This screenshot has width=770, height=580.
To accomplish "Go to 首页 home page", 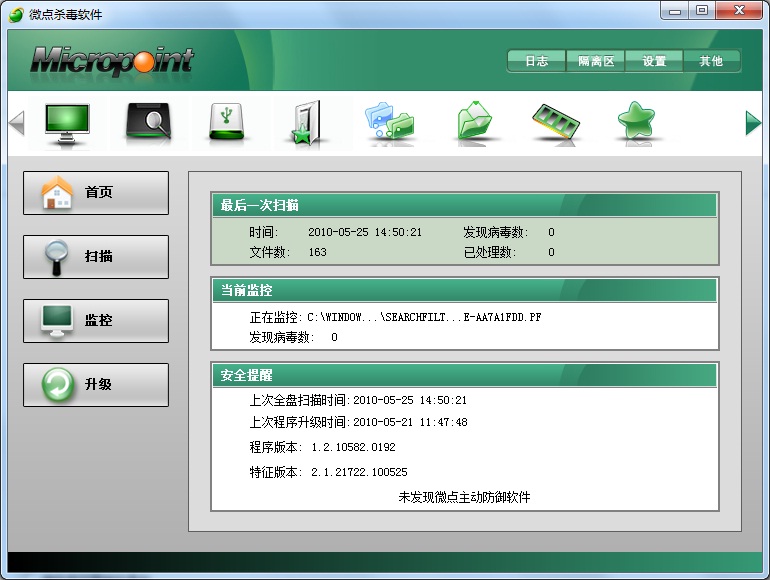I will tap(96, 193).
